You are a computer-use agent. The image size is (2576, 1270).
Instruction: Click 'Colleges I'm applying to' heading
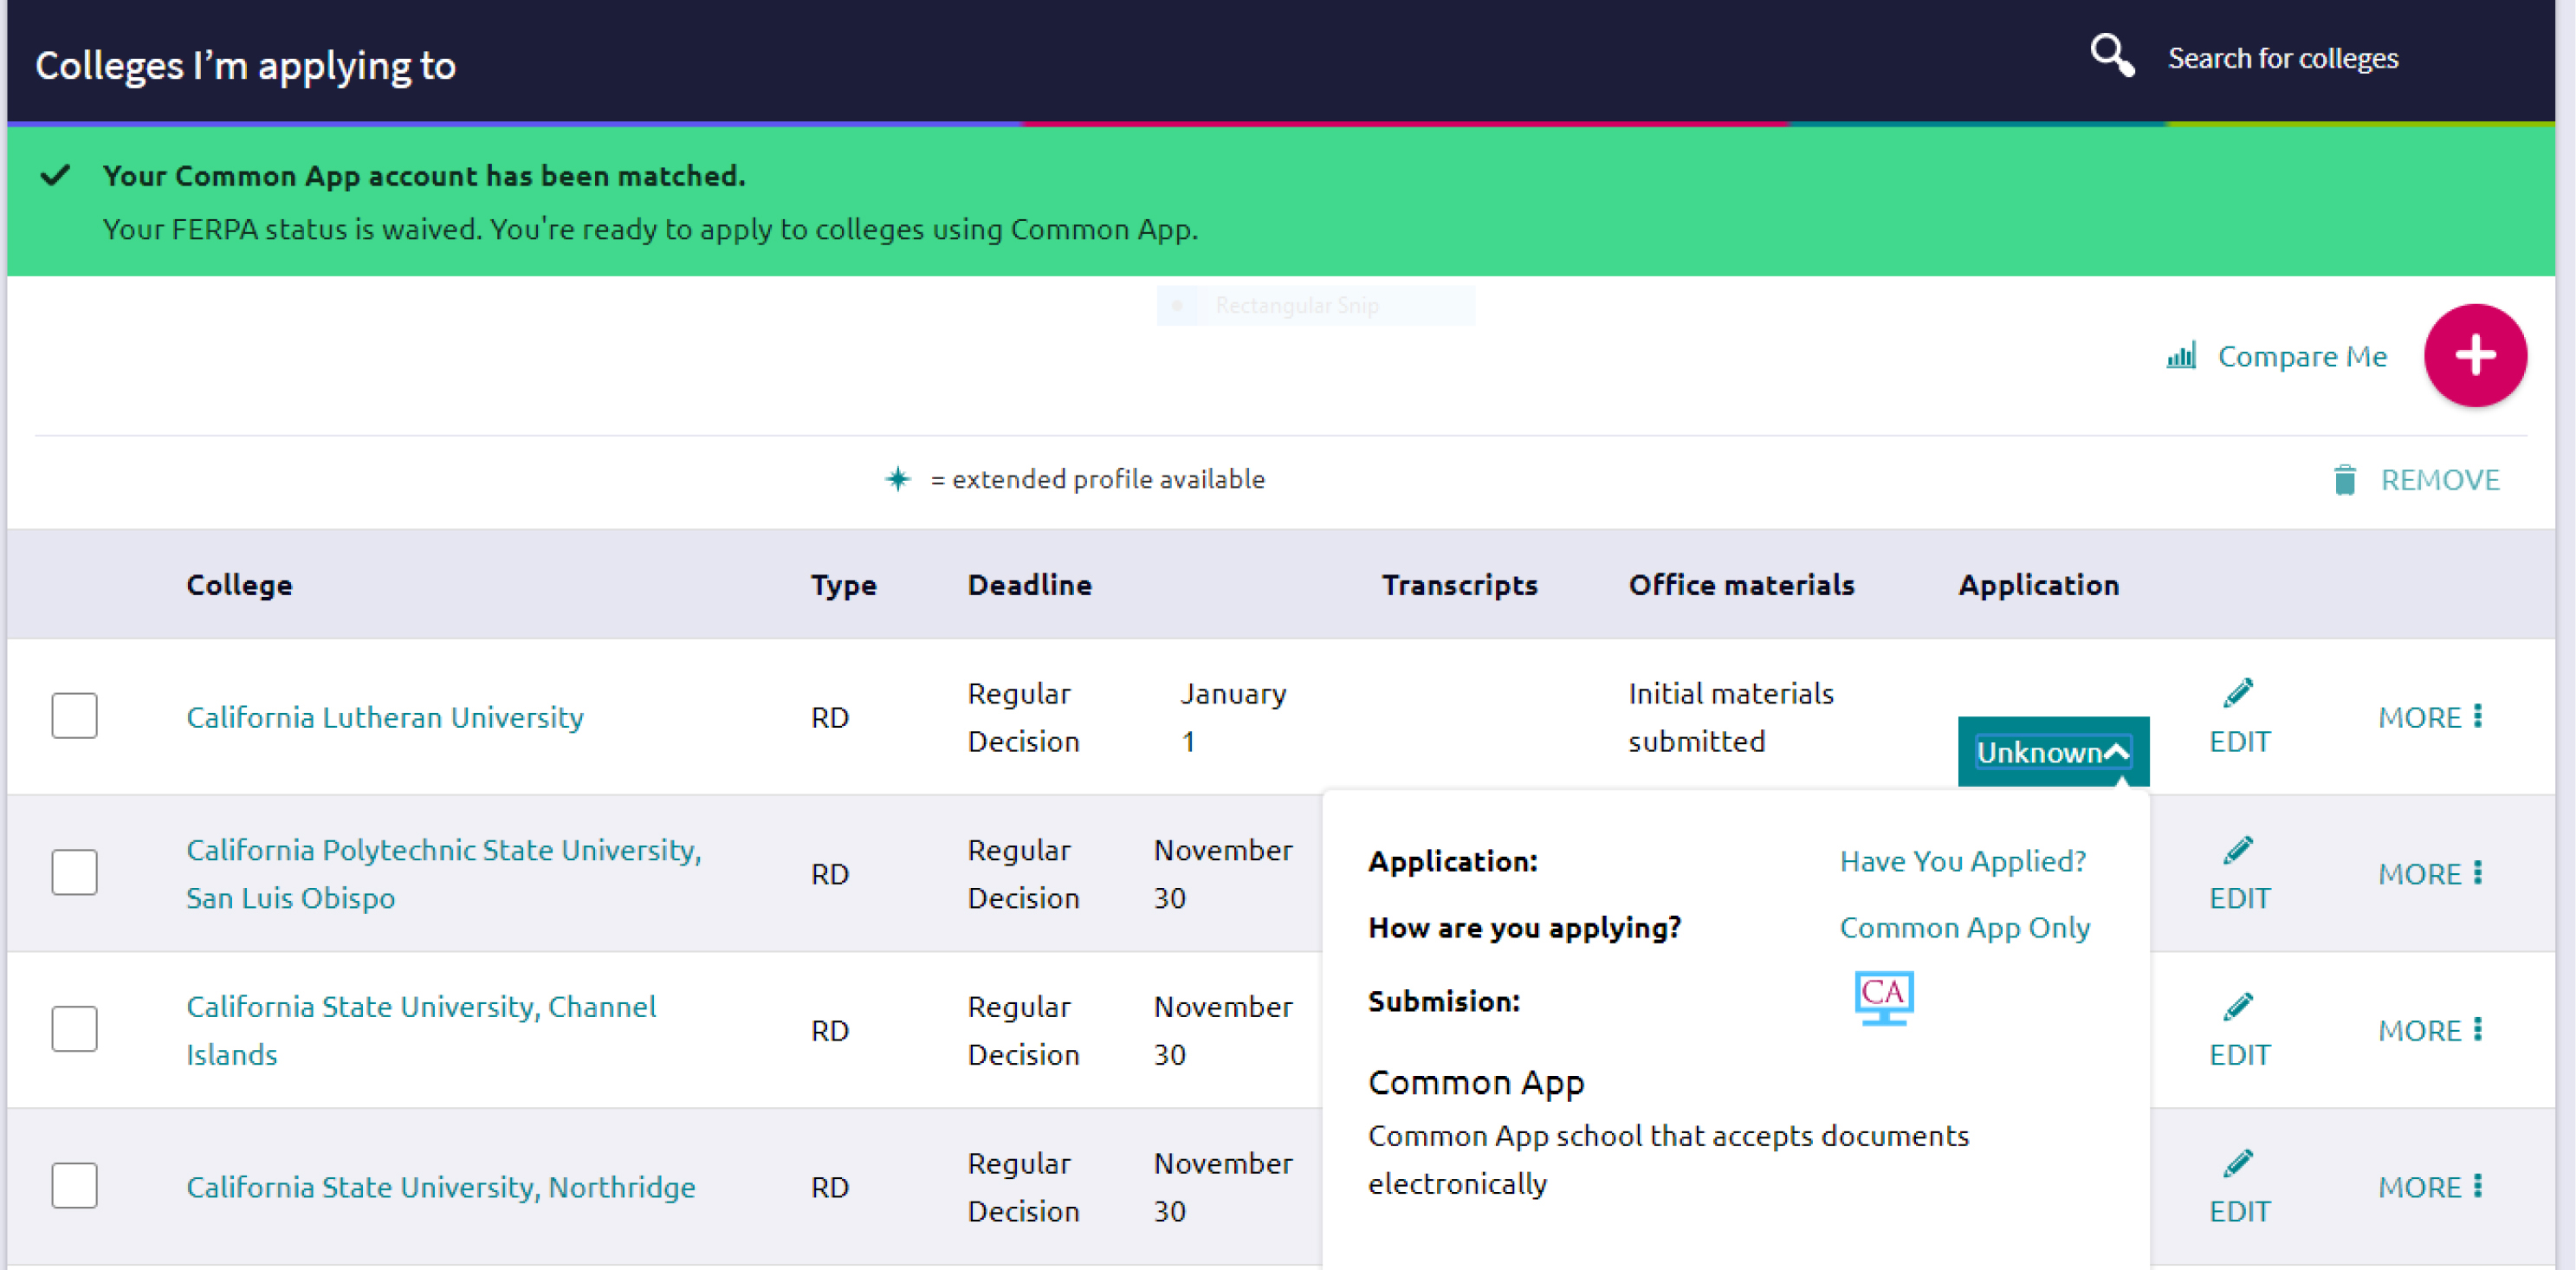click(245, 66)
